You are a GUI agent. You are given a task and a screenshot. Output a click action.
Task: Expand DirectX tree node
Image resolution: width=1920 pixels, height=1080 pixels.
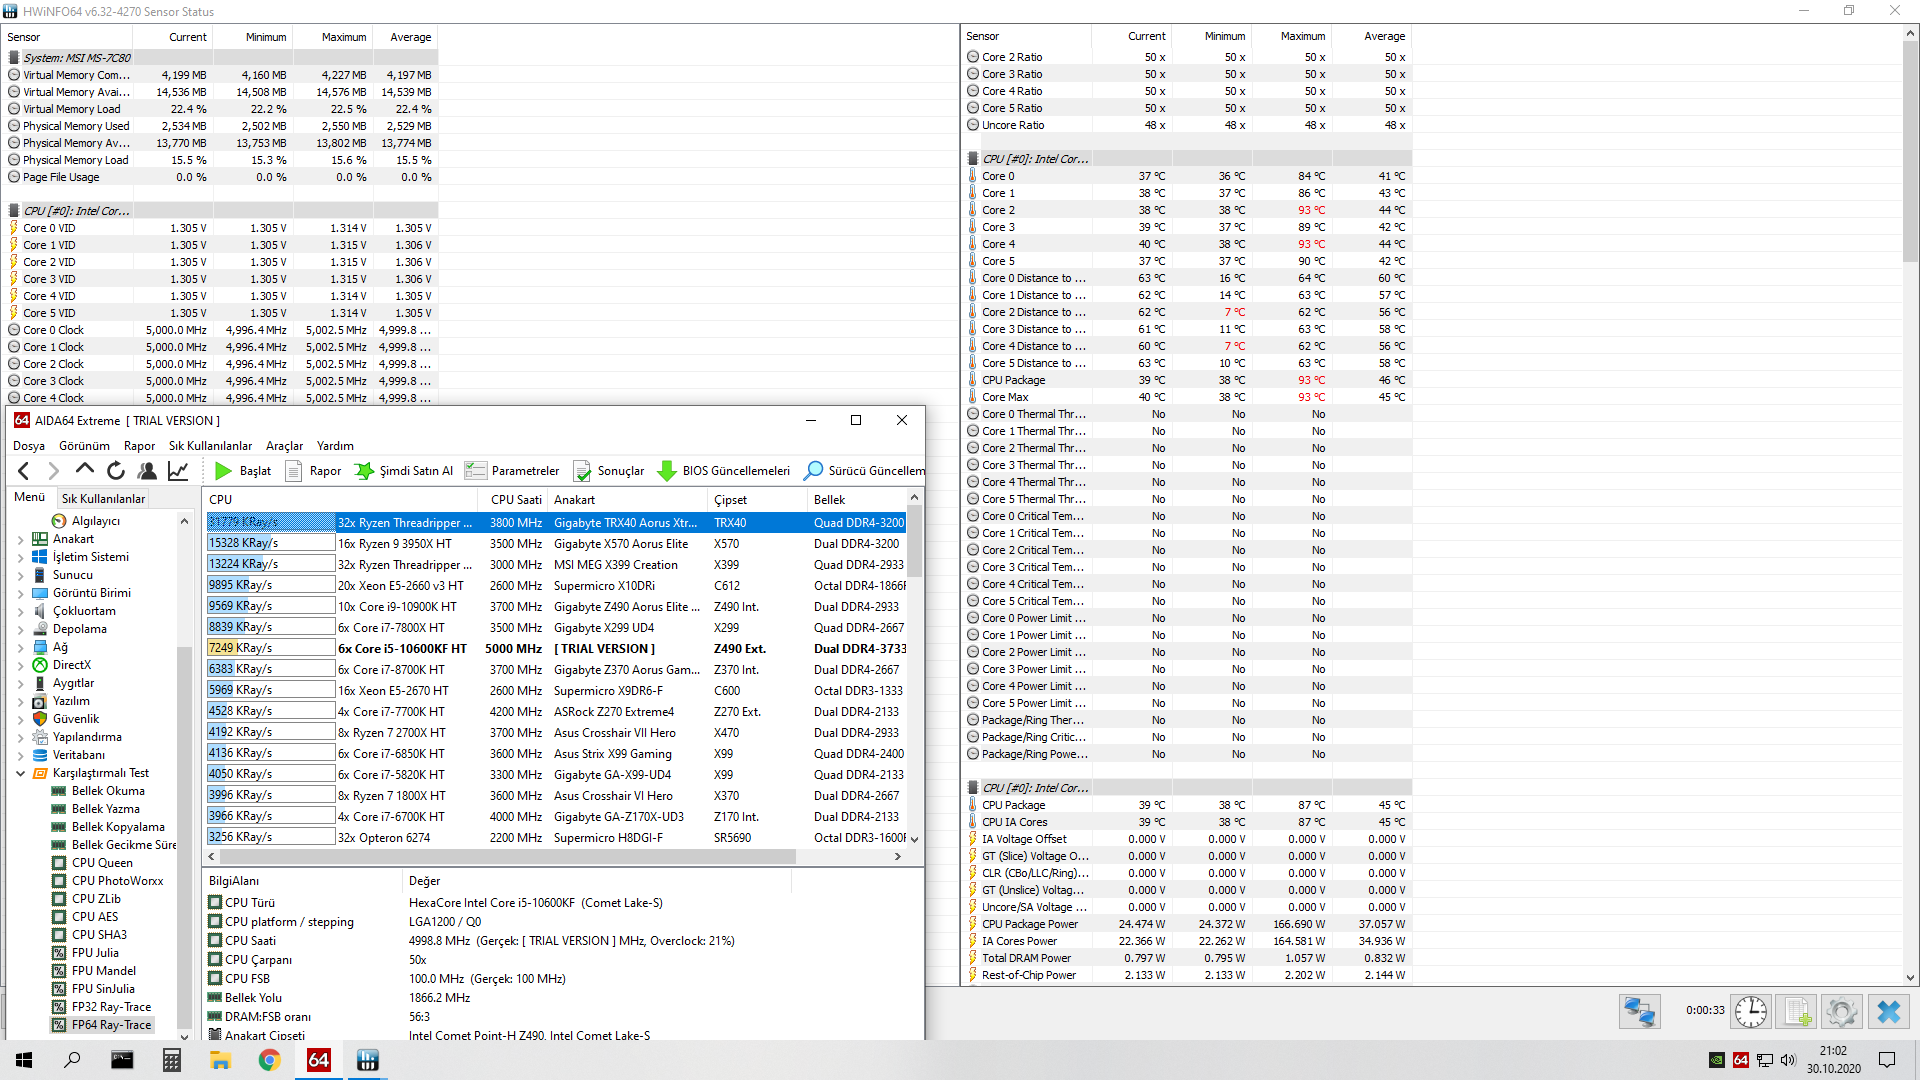click(20, 665)
